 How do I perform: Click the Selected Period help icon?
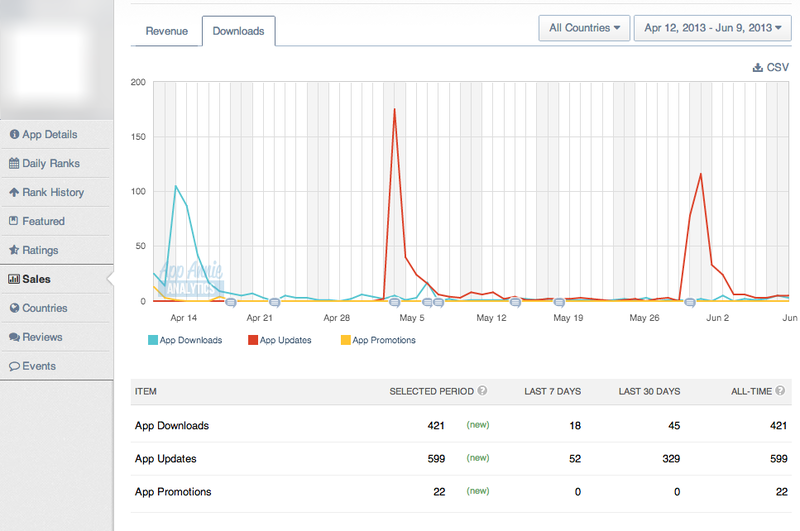click(x=482, y=391)
